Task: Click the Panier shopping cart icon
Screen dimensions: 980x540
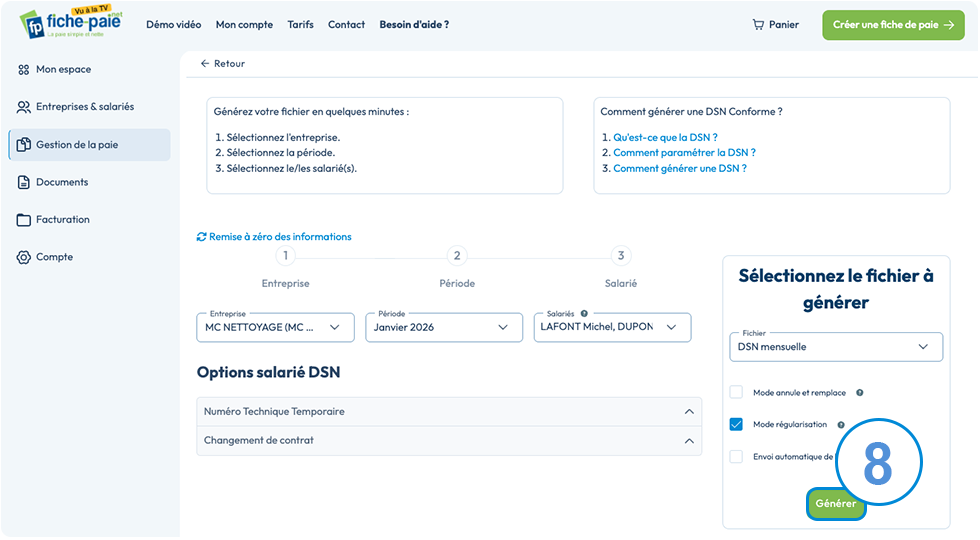Action: (758, 24)
